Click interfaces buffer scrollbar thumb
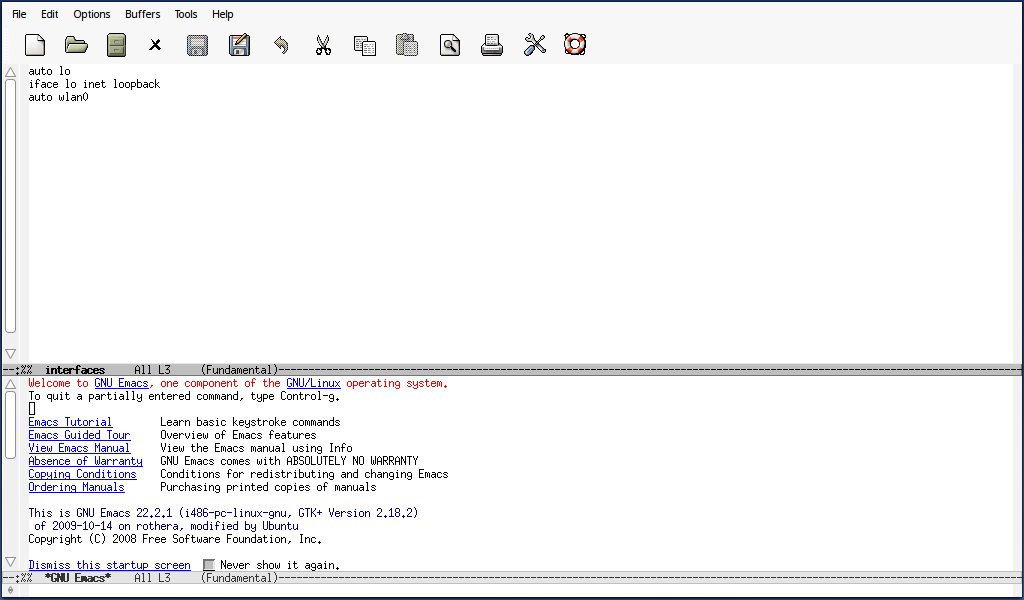This screenshot has height=600, width=1024. 10,206
